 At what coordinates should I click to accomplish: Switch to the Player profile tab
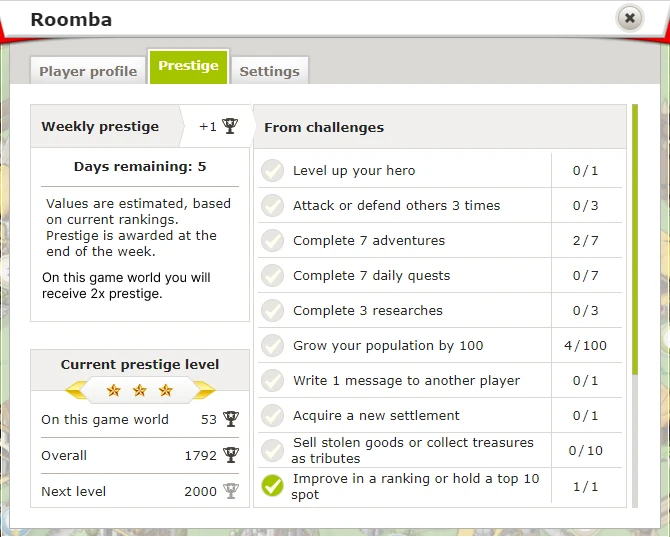click(88, 71)
